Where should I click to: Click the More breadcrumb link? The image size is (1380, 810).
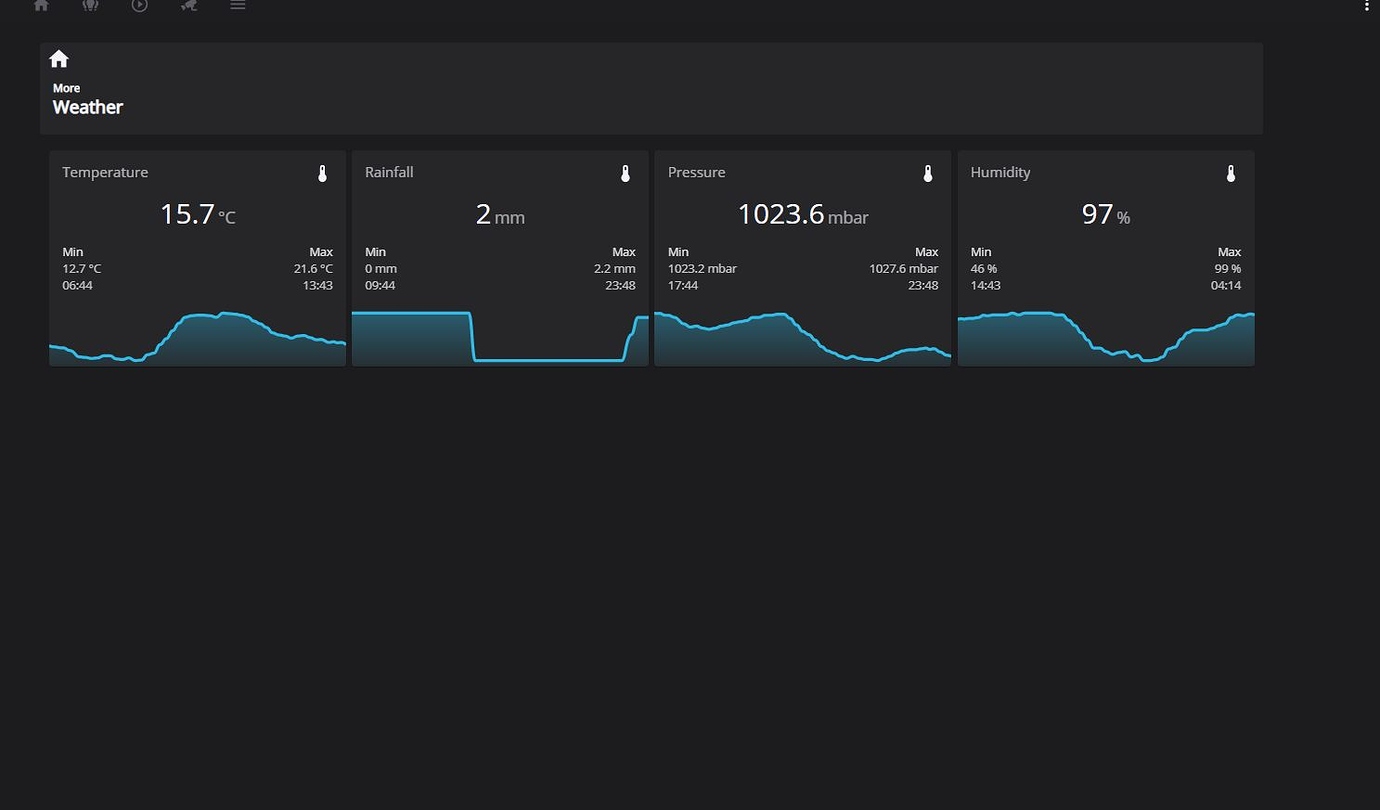66,88
